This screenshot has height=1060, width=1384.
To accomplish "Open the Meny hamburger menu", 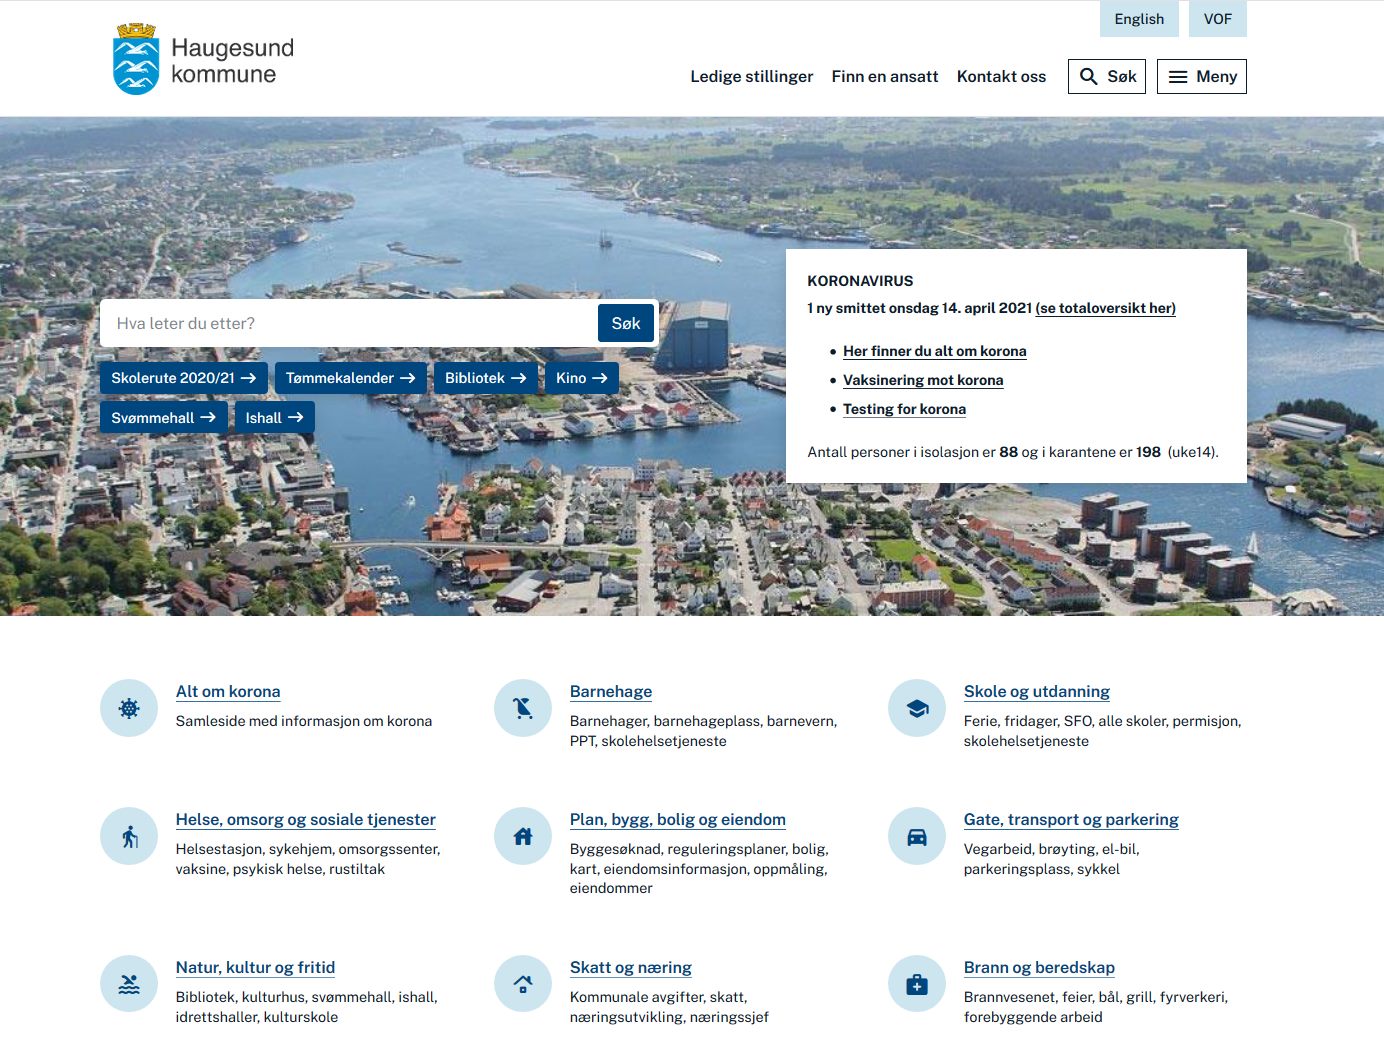I will tap(1202, 77).
